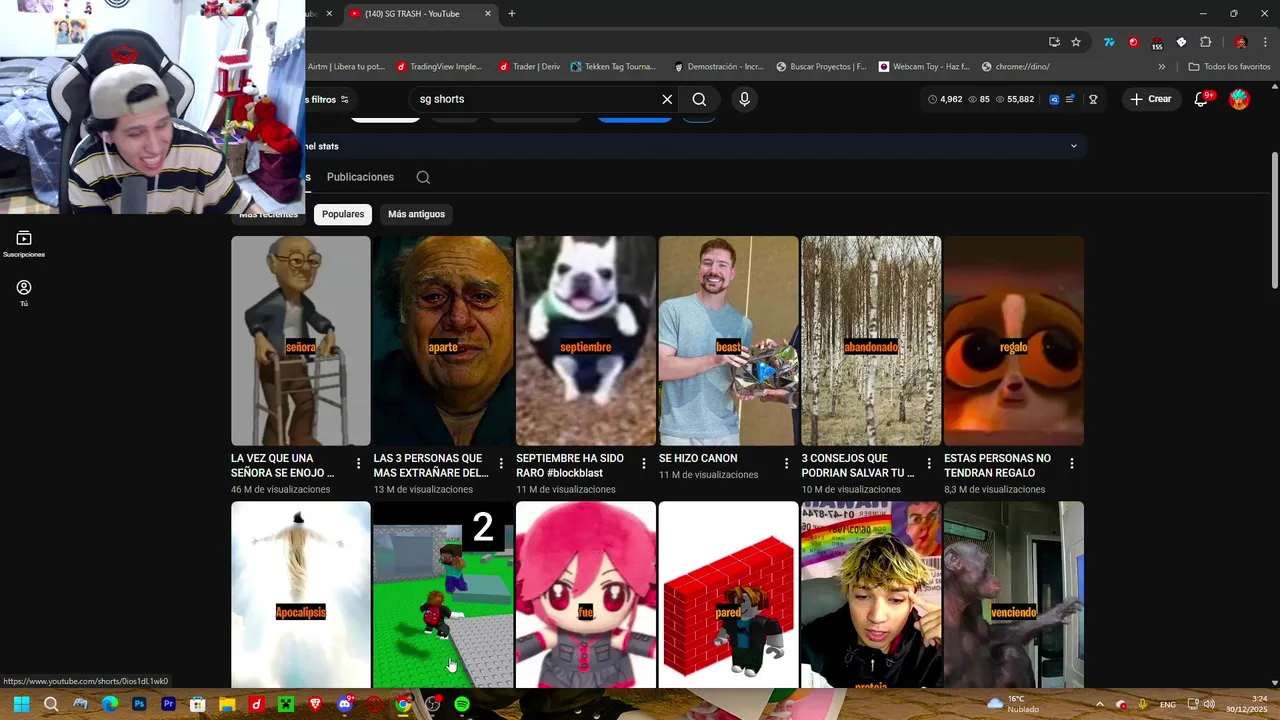Click the install app icon in address bar
This screenshot has height=720, width=1280.
(x=1054, y=42)
